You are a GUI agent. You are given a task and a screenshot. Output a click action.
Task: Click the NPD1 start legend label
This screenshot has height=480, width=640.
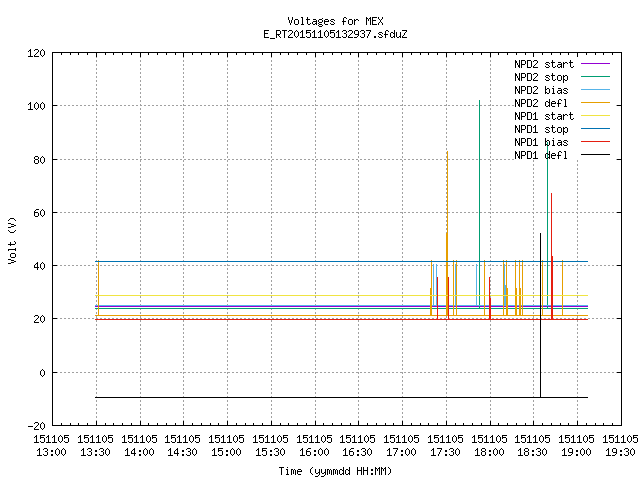pyautogui.click(x=544, y=116)
